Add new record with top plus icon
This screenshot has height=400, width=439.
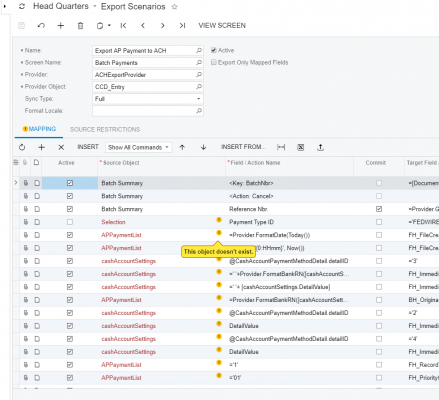pyautogui.click(x=61, y=26)
